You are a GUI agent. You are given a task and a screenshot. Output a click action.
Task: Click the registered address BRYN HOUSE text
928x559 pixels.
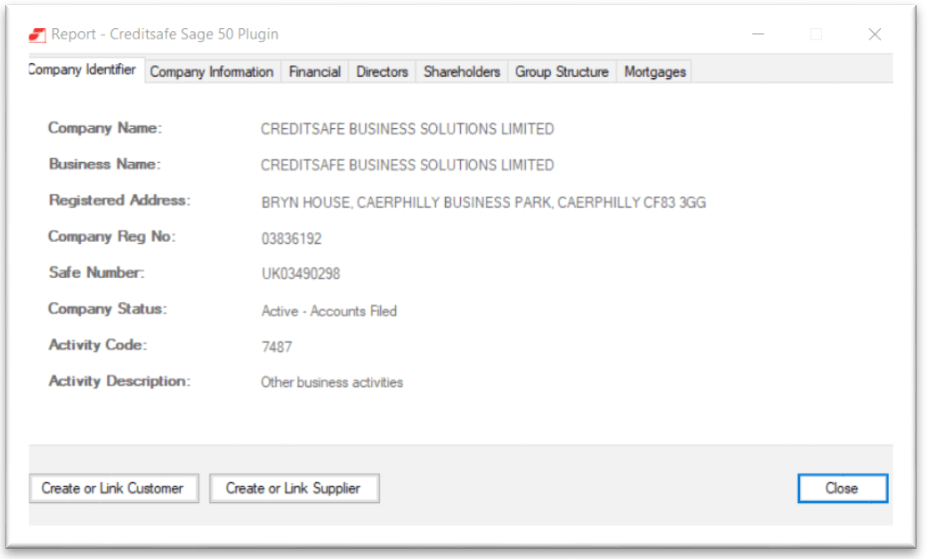click(484, 202)
